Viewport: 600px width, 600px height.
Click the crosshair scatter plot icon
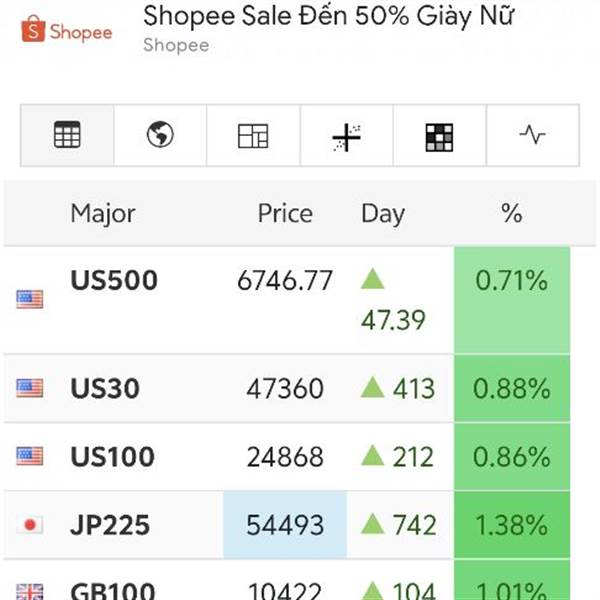point(346,136)
